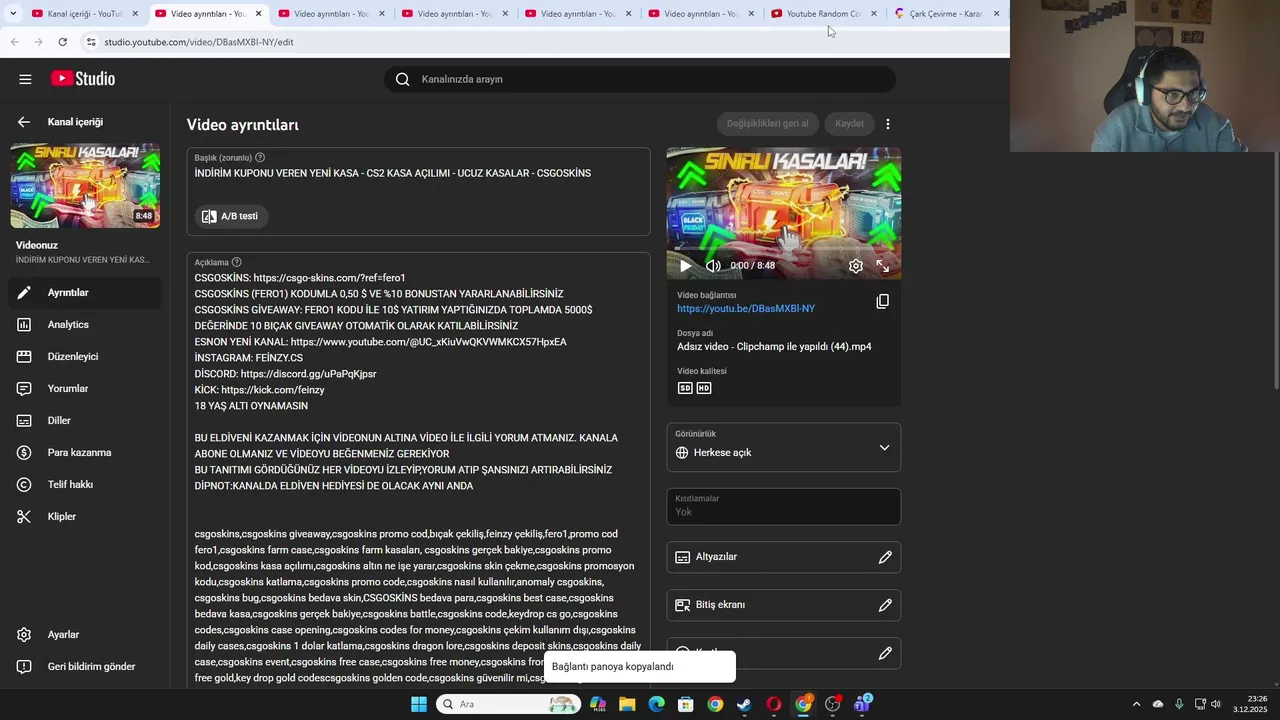The image size is (1280, 720).
Task: Switch to Youtube Random Comment tab
Action: (x=824, y=14)
